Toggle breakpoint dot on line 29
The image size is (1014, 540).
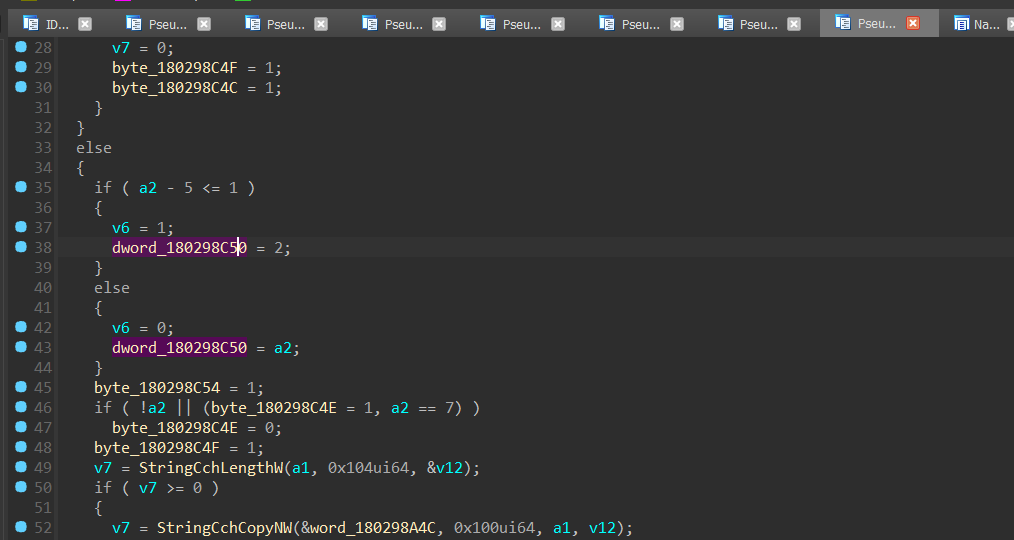click(21, 67)
